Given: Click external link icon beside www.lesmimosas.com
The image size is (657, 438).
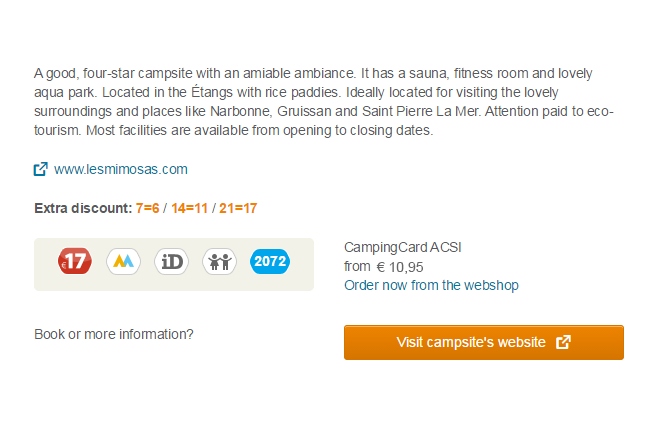Looking at the screenshot, I should coord(41,169).
